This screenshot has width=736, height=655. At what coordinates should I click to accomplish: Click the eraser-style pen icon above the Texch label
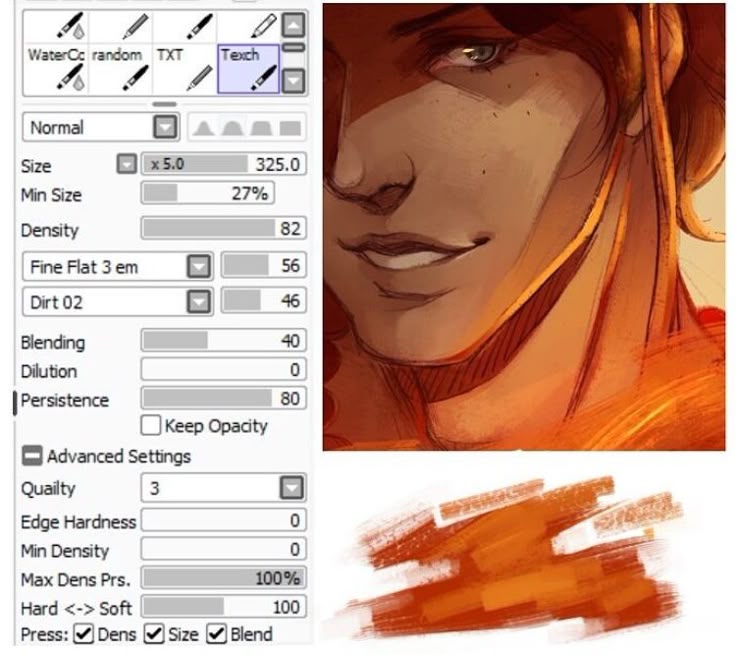(x=264, y=26)
